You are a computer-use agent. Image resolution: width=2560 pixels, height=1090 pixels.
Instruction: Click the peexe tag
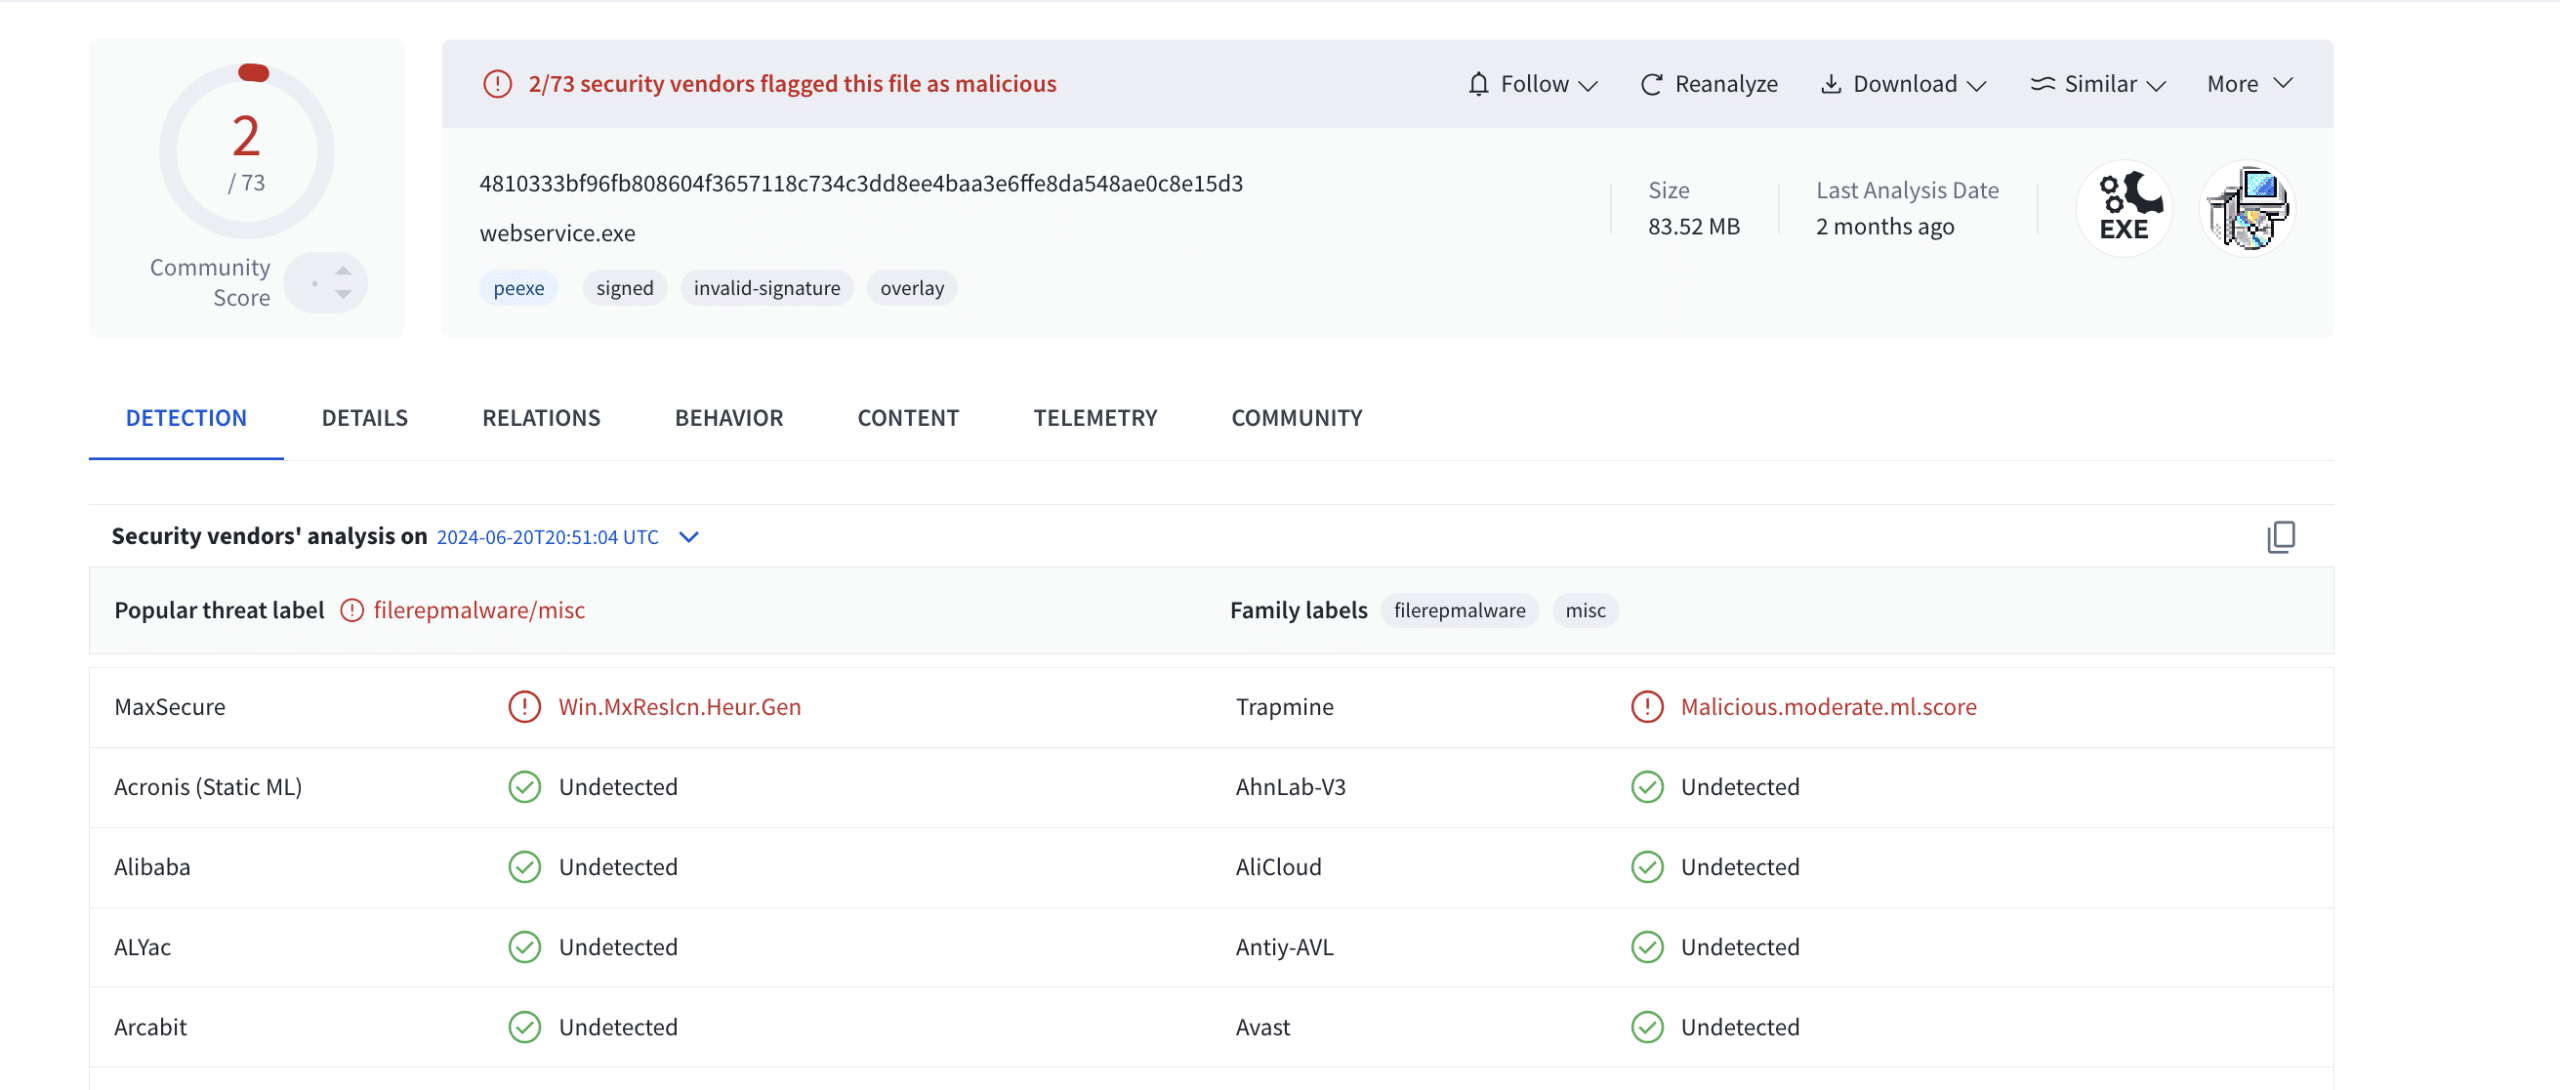tap(518, 288)
